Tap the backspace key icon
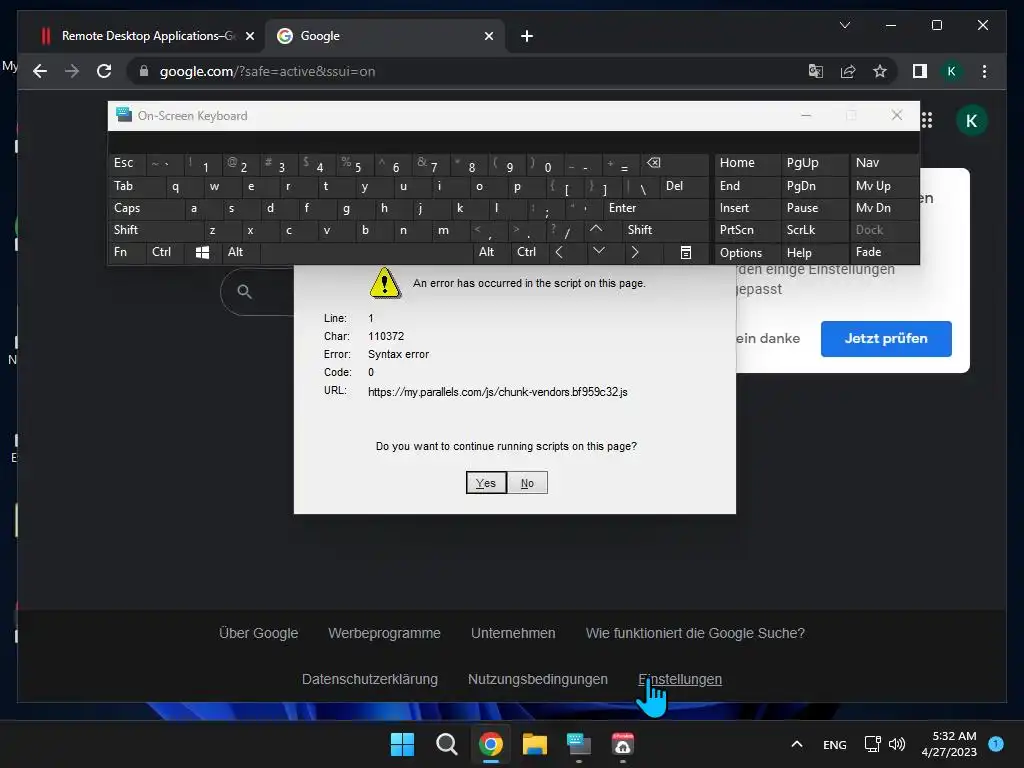1024x768 pixels. pyautogui.click(x=675, y=163)
